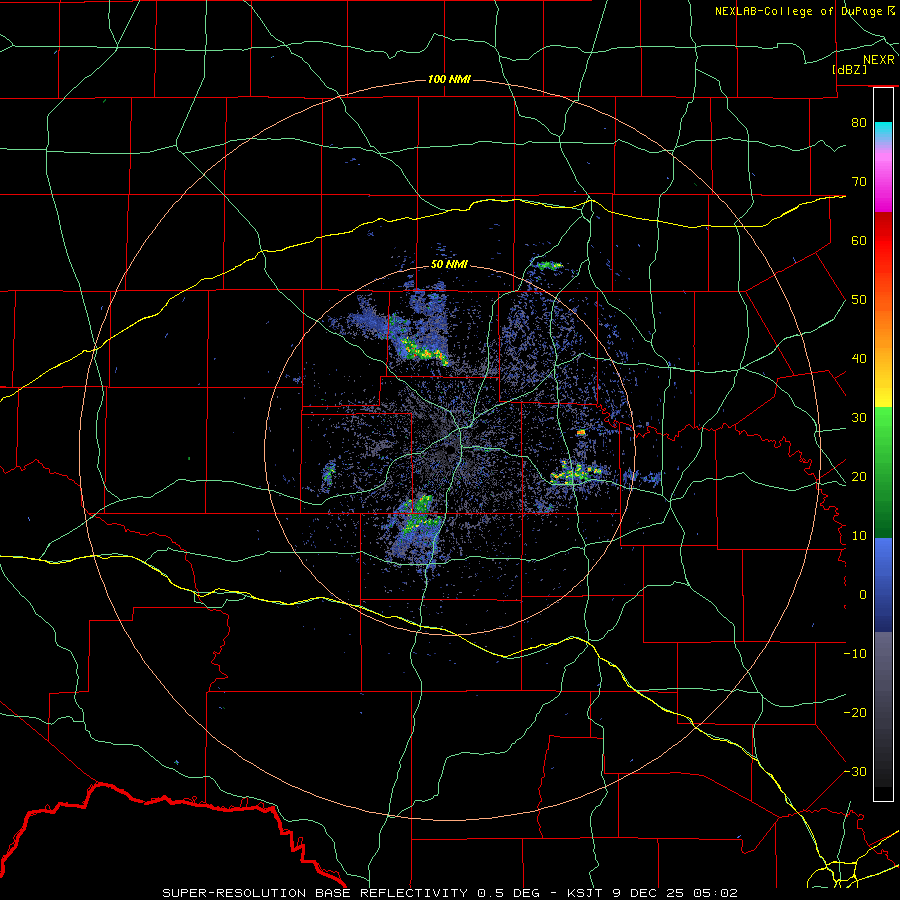This screenshot has width=900, height=900.
Task: Click the small echo north-northeast beyond the 50 NMI ring
Action: click(549, 265)
